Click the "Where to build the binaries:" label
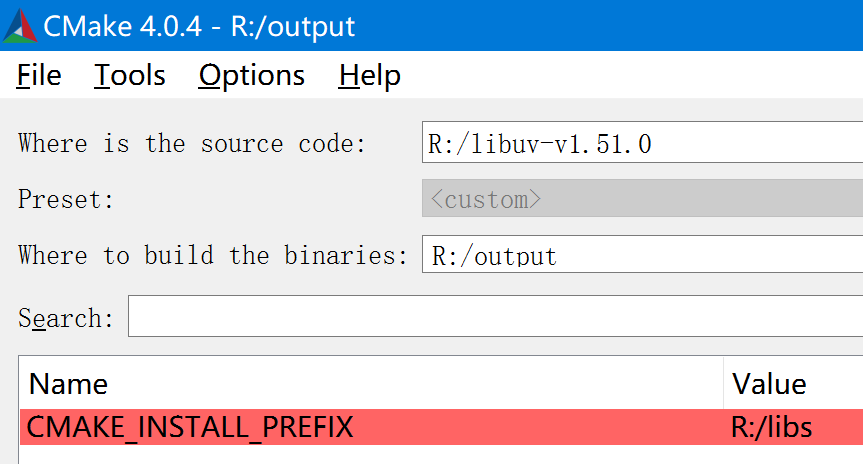The width and height of the screenshot is (863, 464). click(x=213, y=256)
